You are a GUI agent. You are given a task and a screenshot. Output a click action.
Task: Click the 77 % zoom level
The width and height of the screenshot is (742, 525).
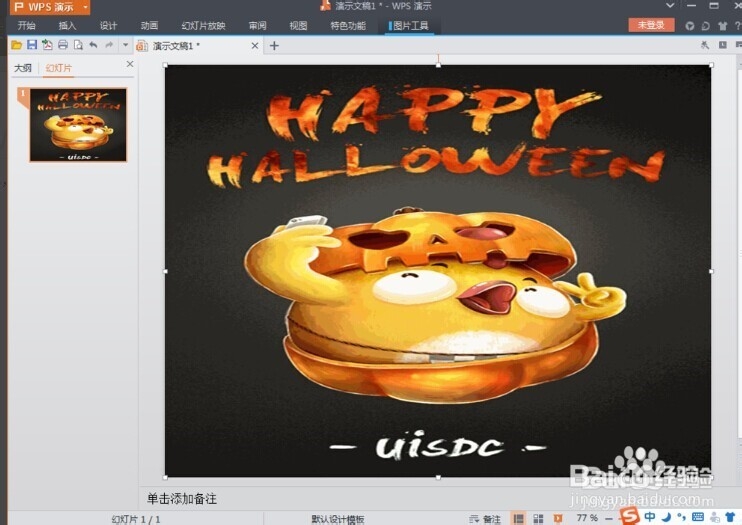point(587,518)
